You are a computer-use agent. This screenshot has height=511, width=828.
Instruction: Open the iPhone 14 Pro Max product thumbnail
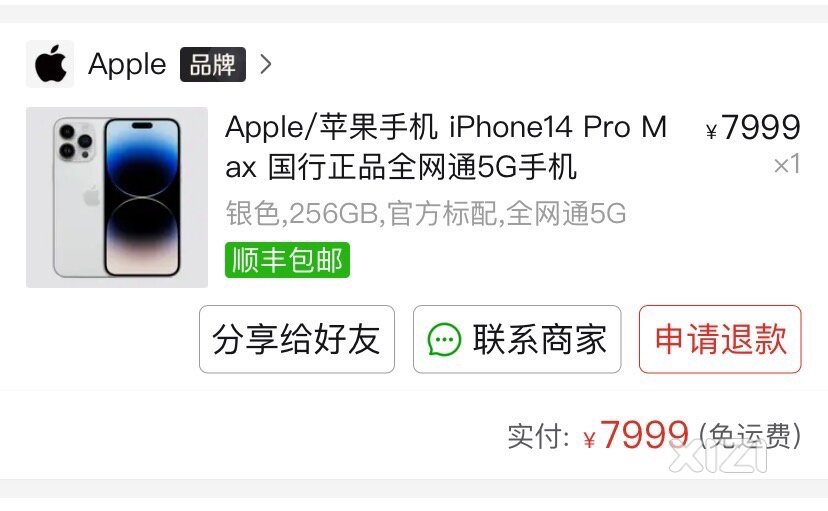(x=117, y=197)
